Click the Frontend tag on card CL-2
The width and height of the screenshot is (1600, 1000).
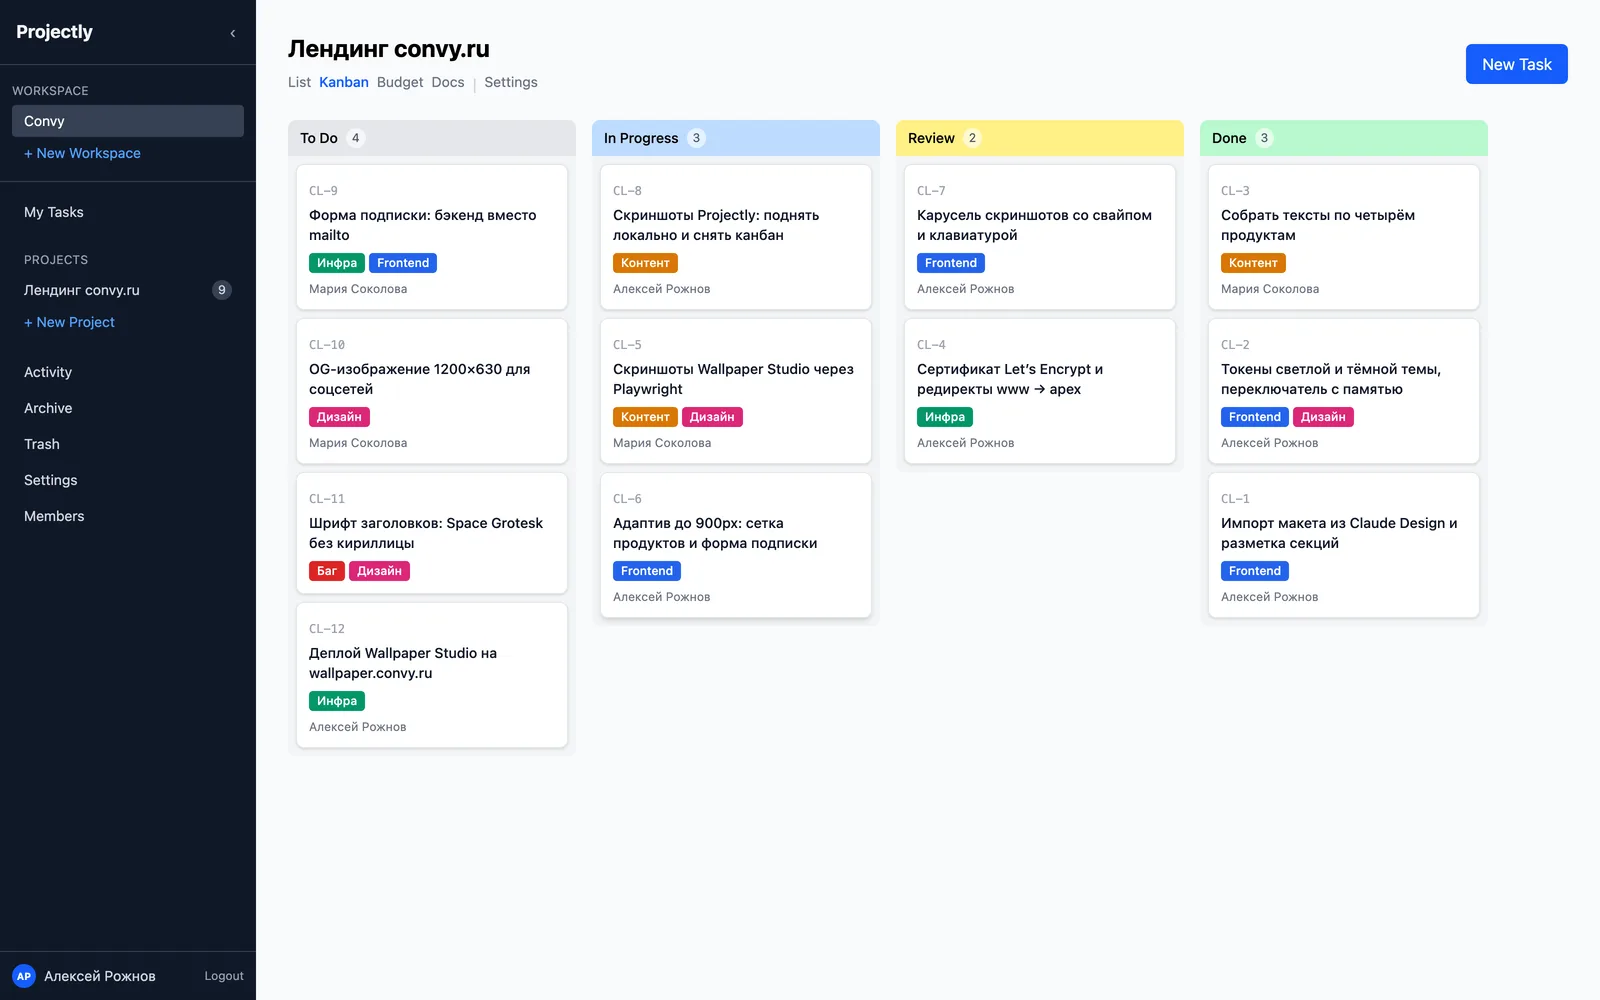1255,417
